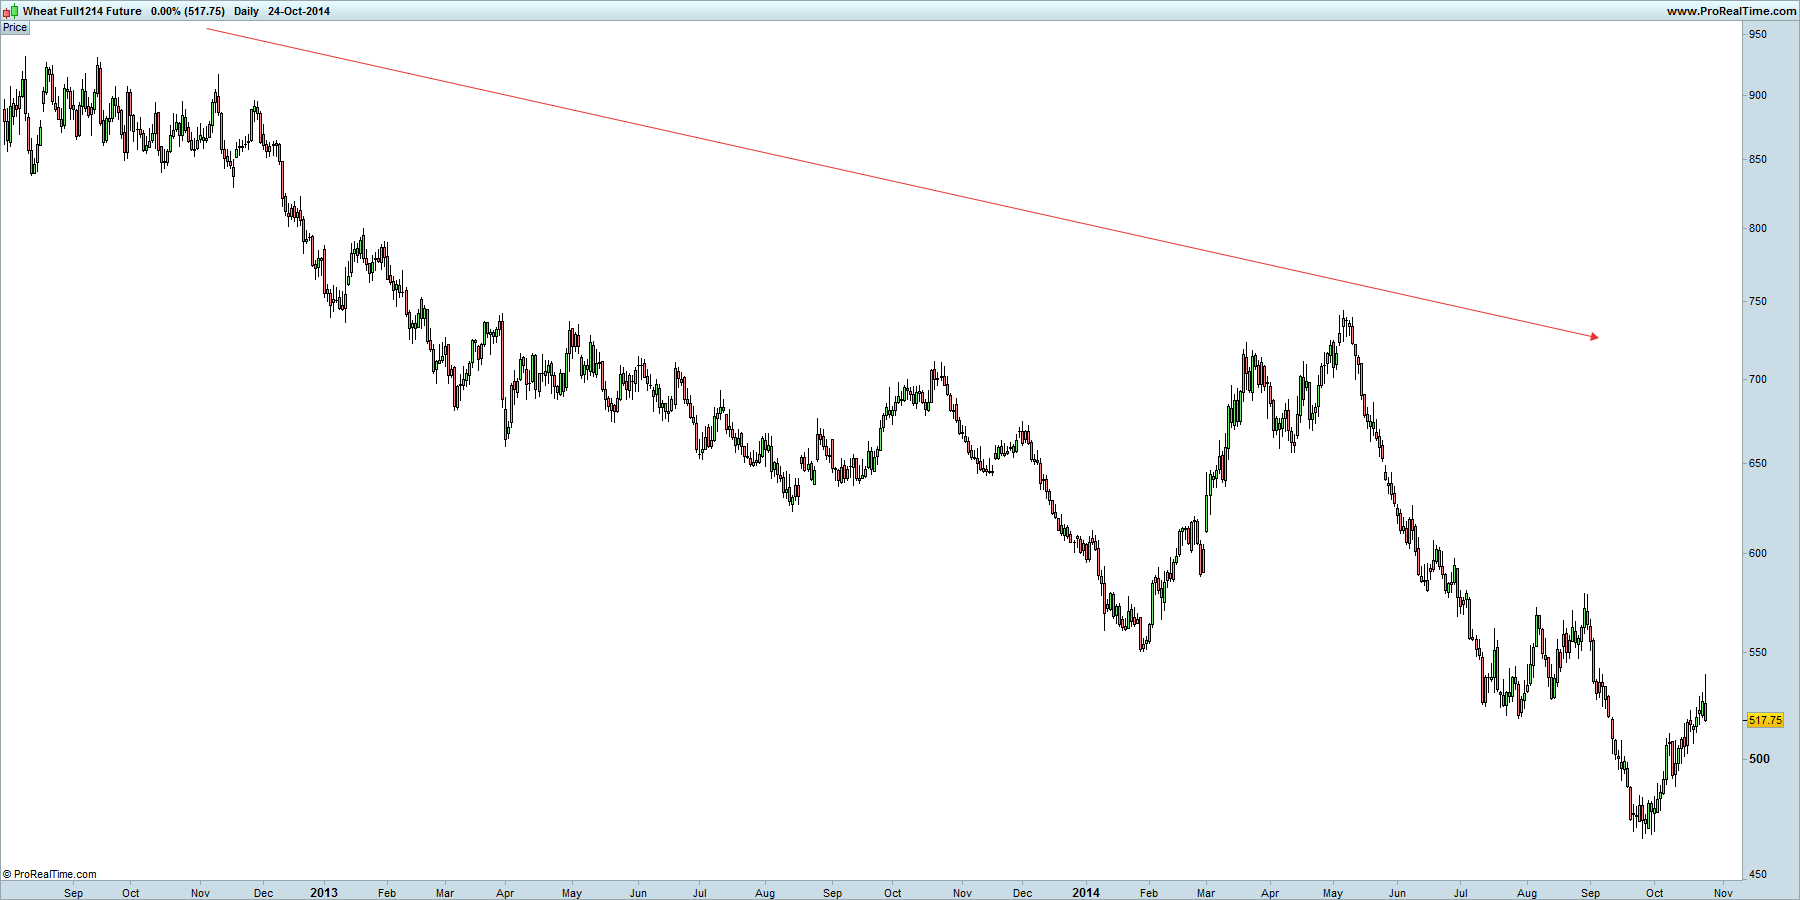The image size is (1800, 900).
Task: Click the bold 500 price axis label
Action: click(1759, 758)
